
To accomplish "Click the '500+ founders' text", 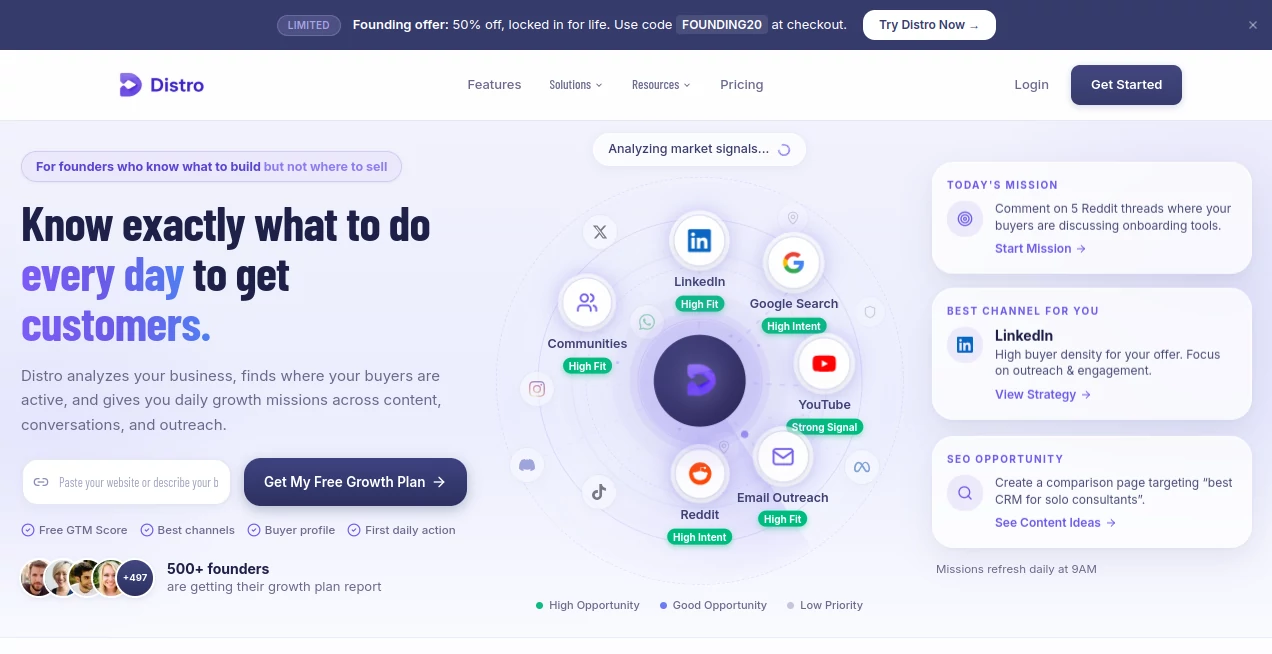I will [x=218, y=569].
